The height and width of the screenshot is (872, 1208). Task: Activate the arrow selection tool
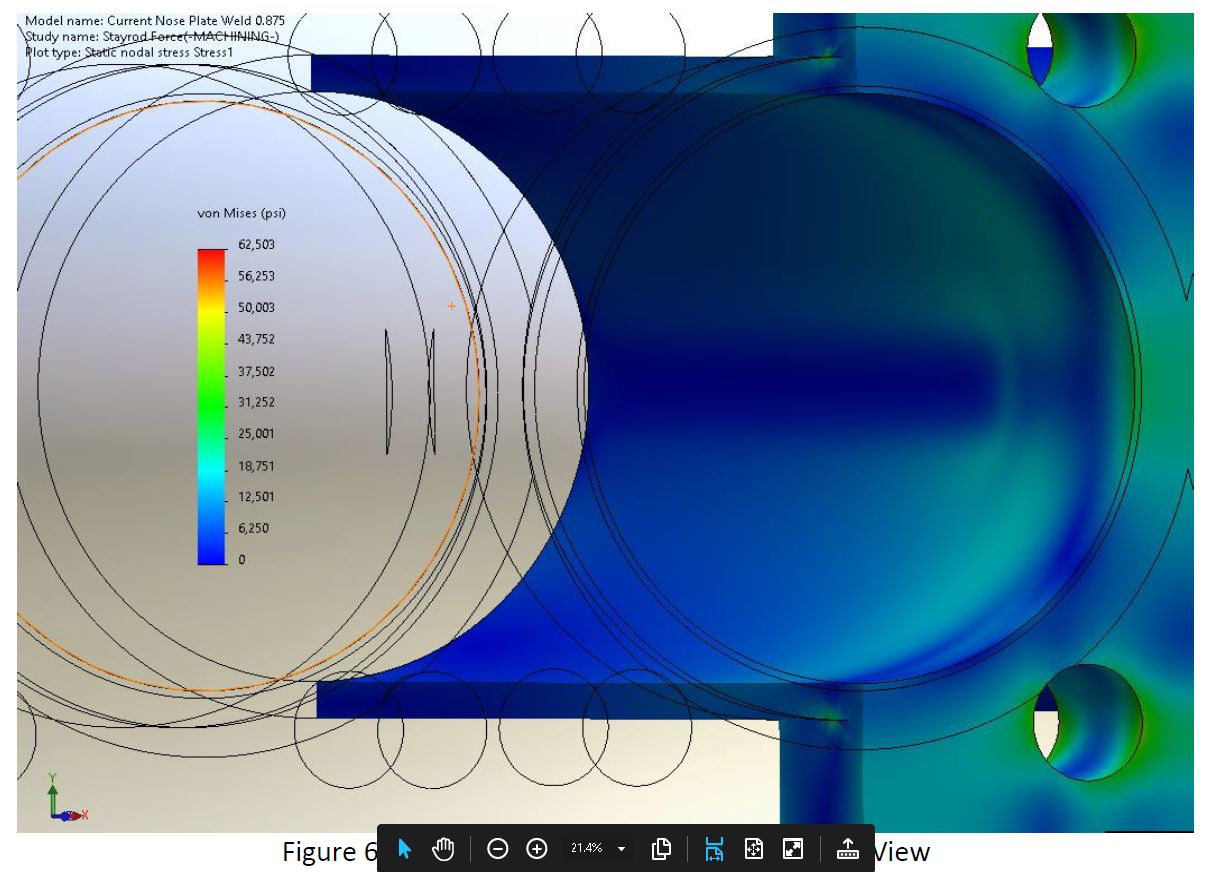coord(405,849)
